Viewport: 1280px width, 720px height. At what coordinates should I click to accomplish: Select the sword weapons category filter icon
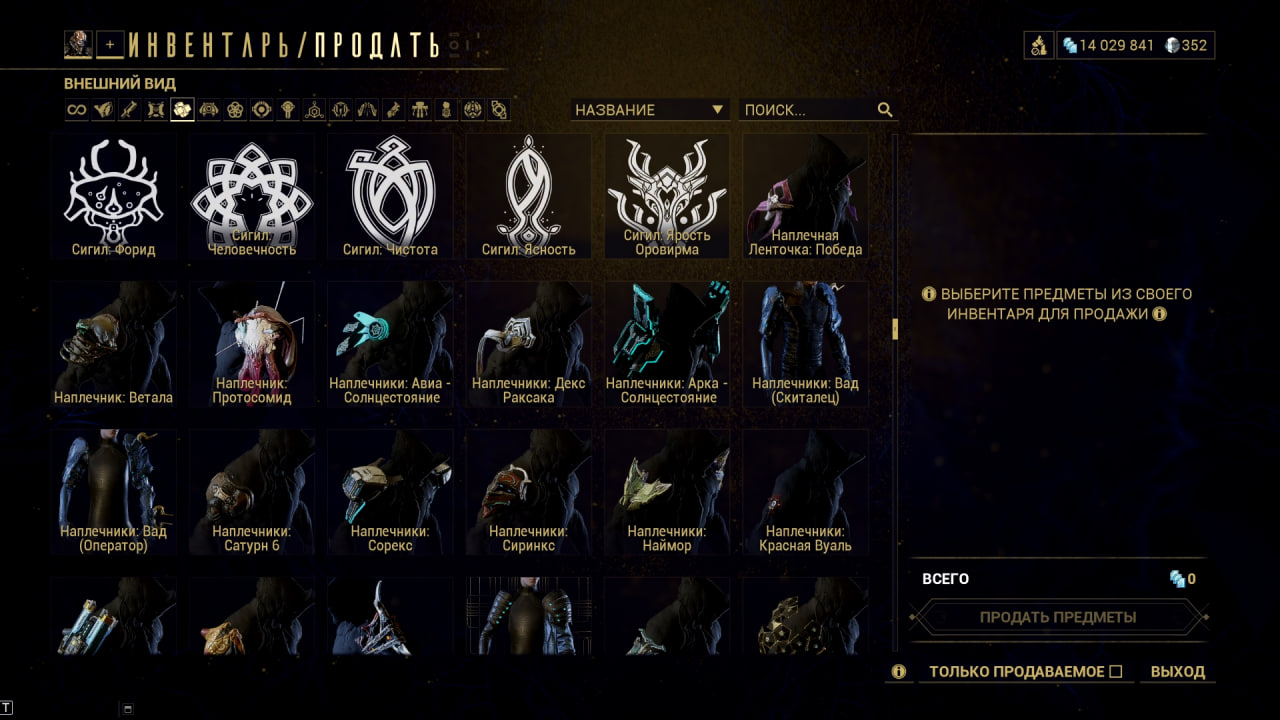coord(129,110)
